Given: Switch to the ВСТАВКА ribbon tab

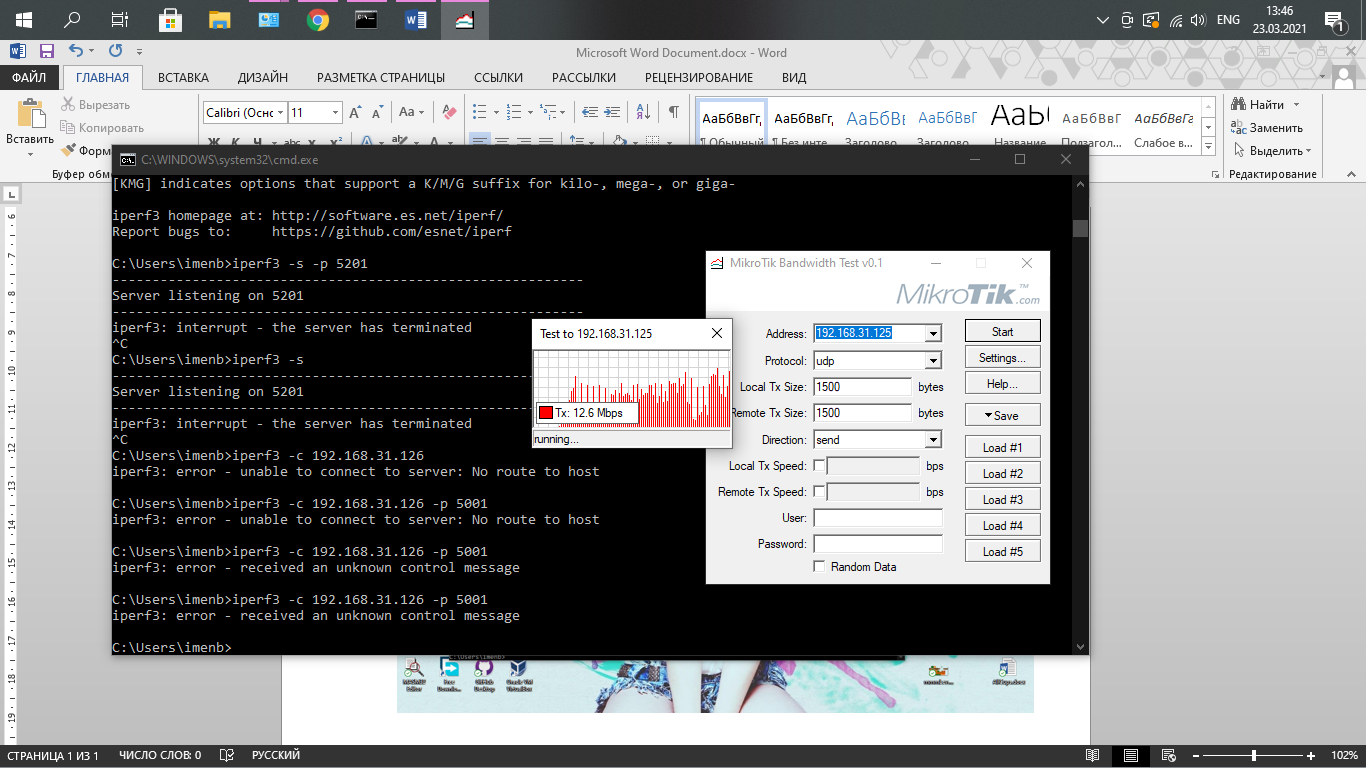Looking at the screenshot, I should [183, 78].
